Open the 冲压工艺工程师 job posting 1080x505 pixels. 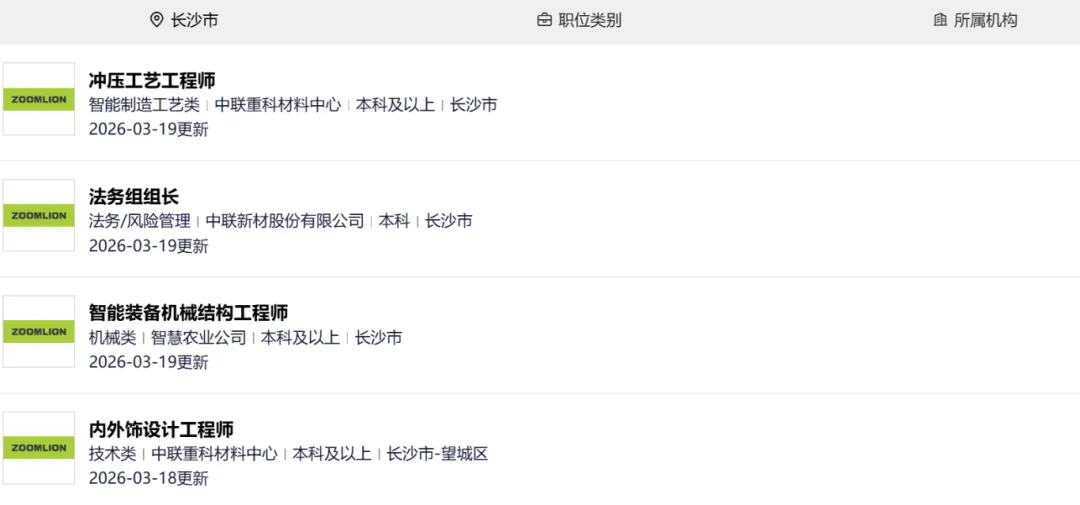(152, 80)
